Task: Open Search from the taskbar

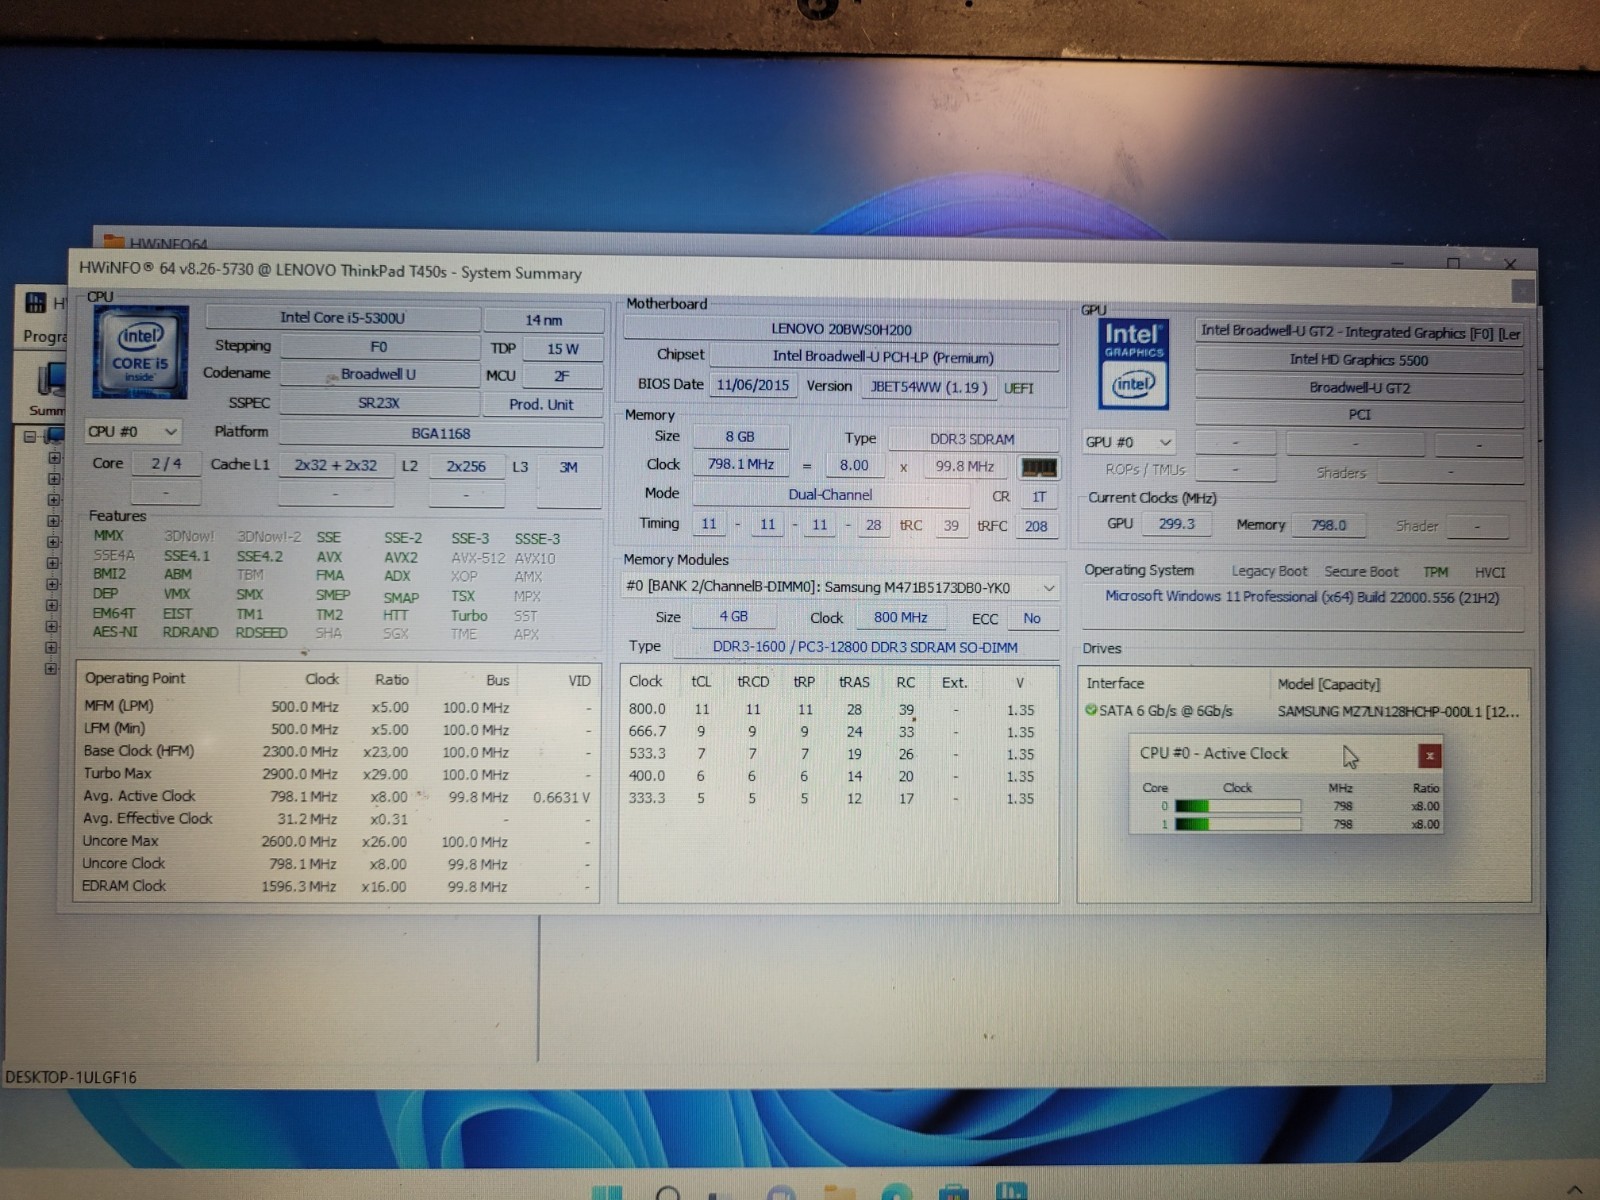Action: coord(668,1192)
